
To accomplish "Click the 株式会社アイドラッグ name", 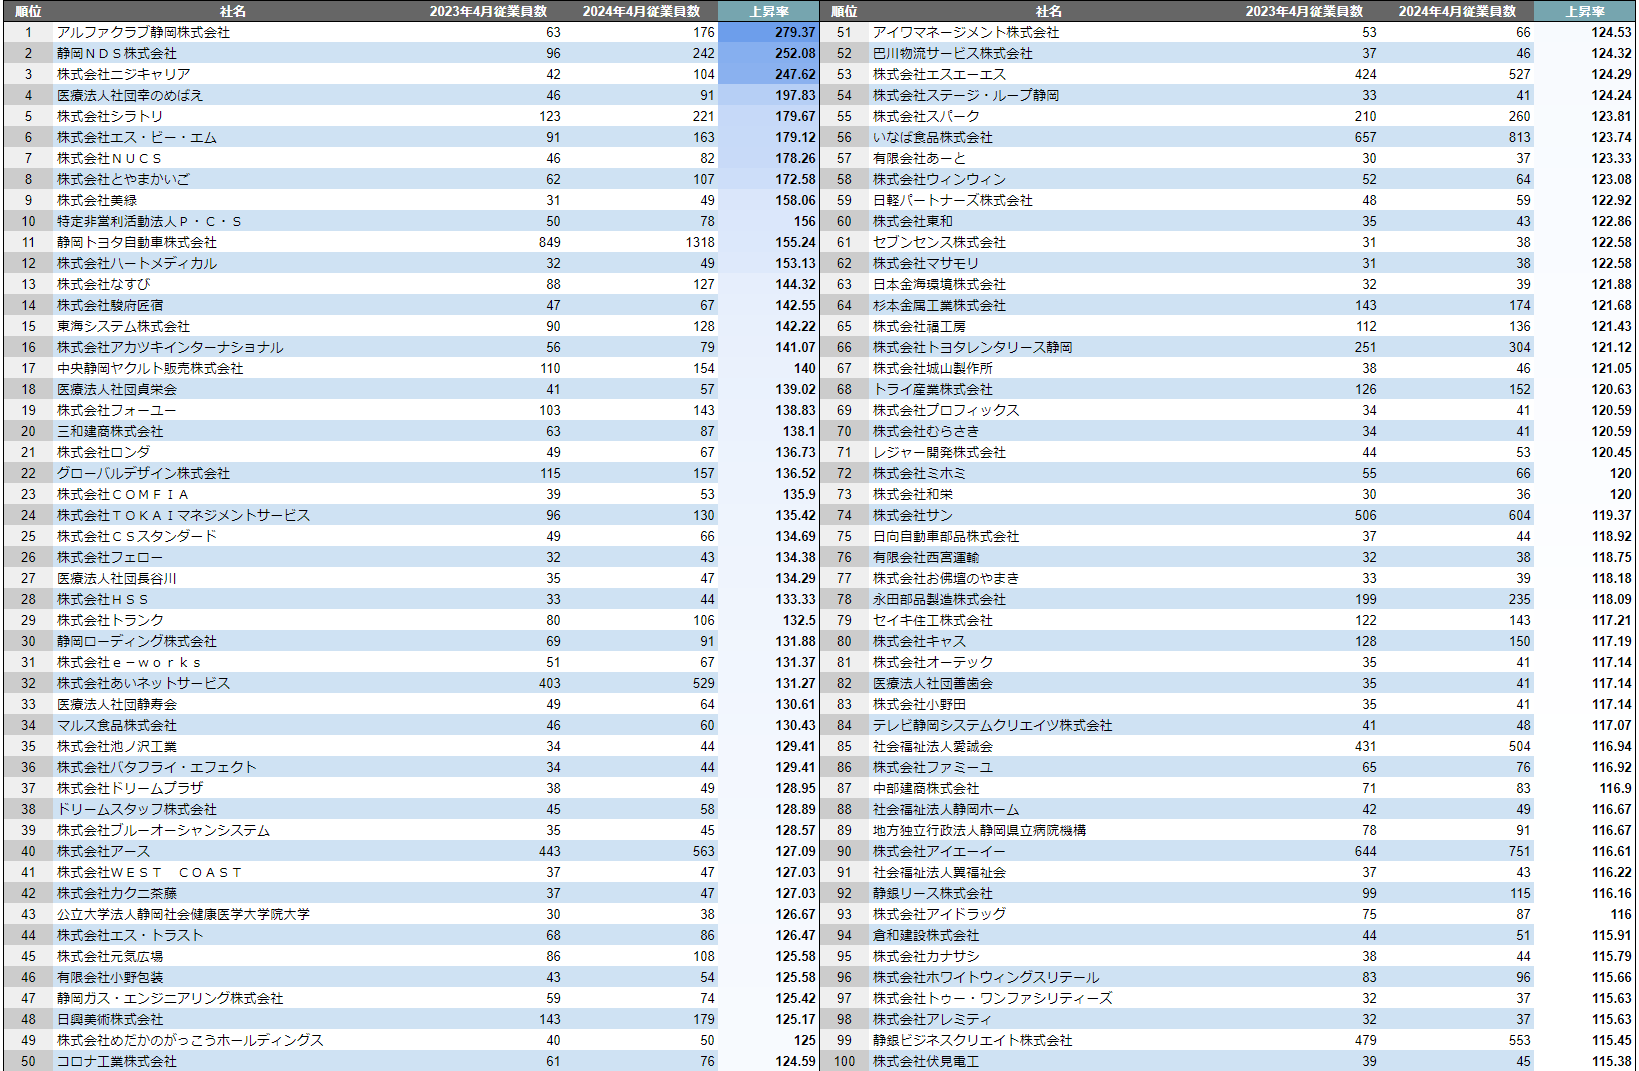I will pyautogui.click(x=939, y=914).
